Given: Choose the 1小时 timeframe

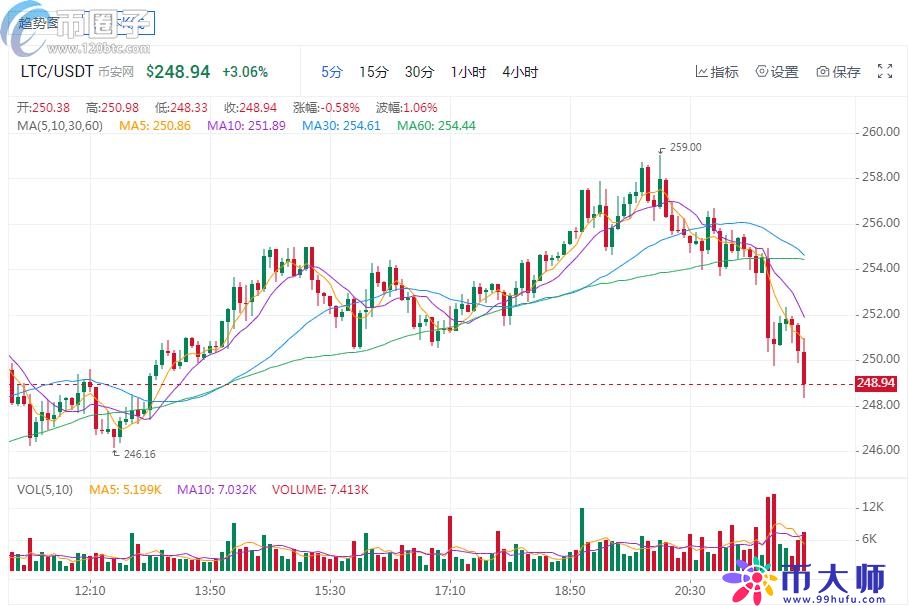Looking at the screenshot, I should 468,72.
